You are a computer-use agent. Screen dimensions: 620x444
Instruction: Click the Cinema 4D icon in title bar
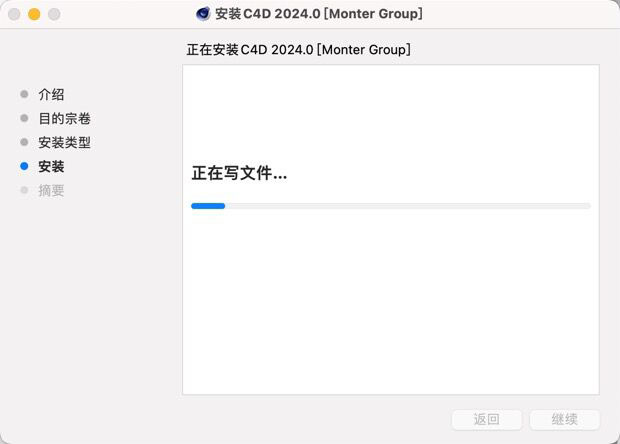[x=203, y=14]
